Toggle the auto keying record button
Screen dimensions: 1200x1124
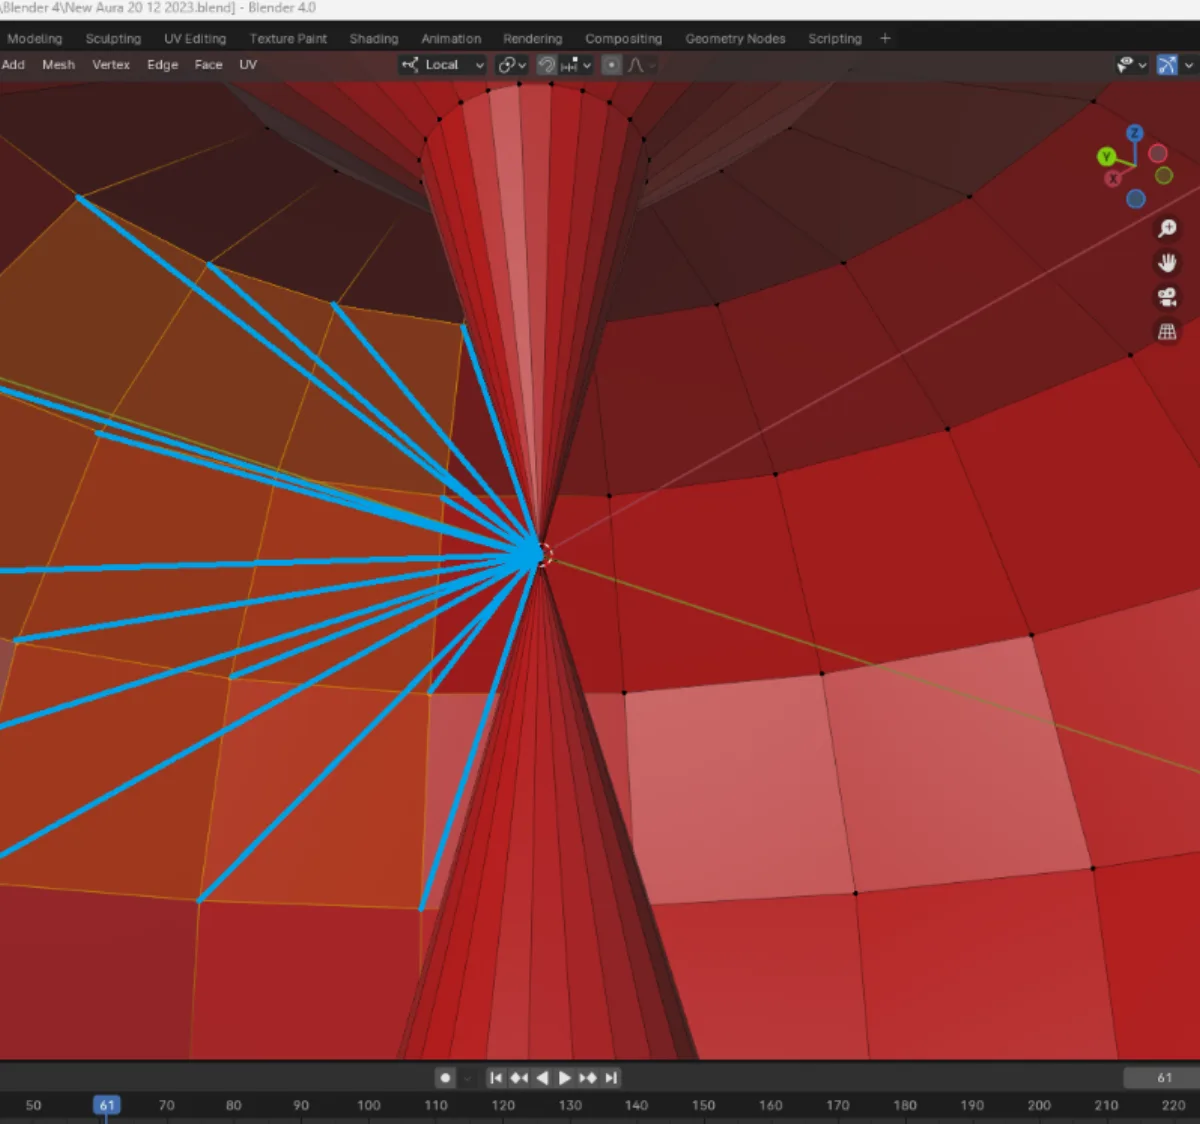[446, 1077]
